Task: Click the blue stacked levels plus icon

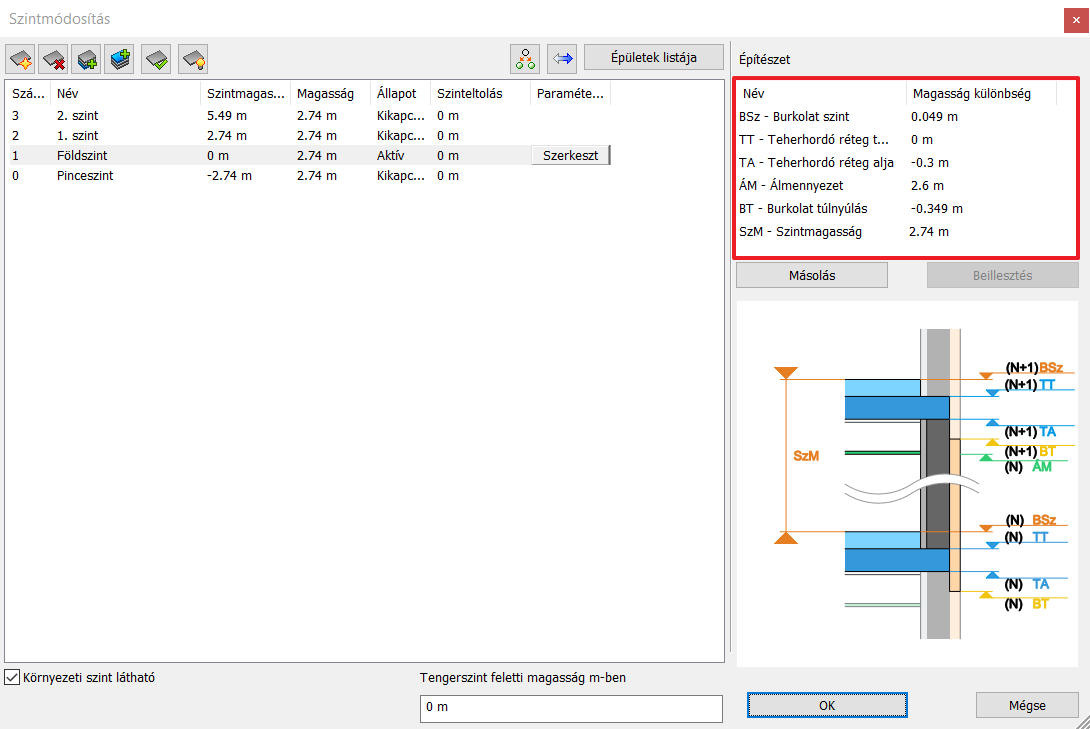Action: (x=121, y=59)
